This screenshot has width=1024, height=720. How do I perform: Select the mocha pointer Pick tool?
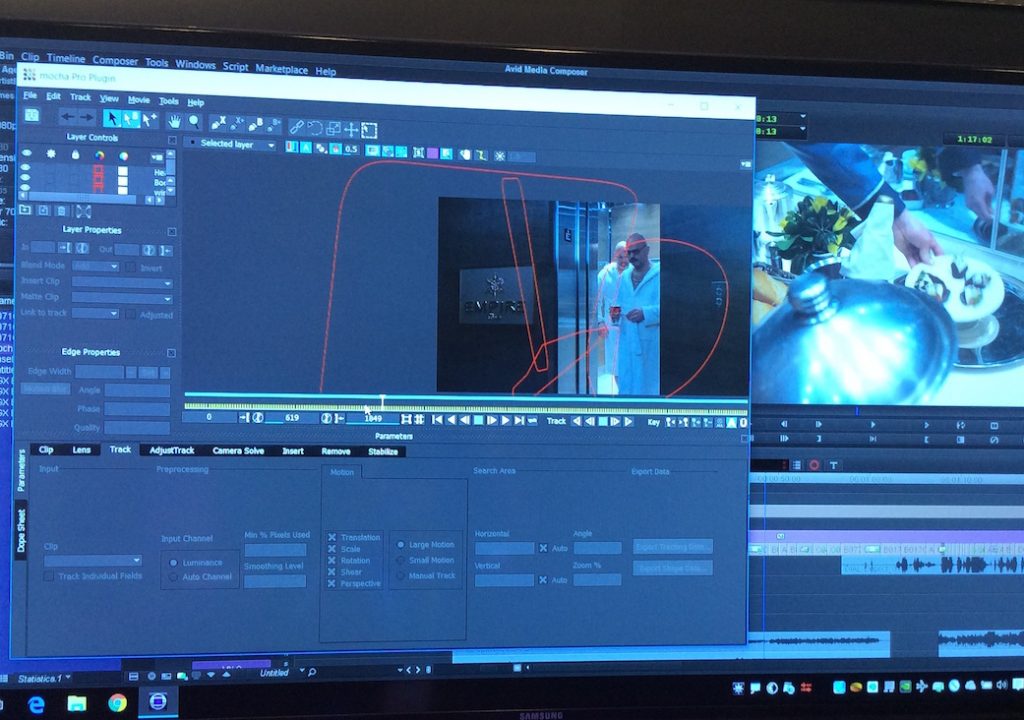click(x=112, y=118)
